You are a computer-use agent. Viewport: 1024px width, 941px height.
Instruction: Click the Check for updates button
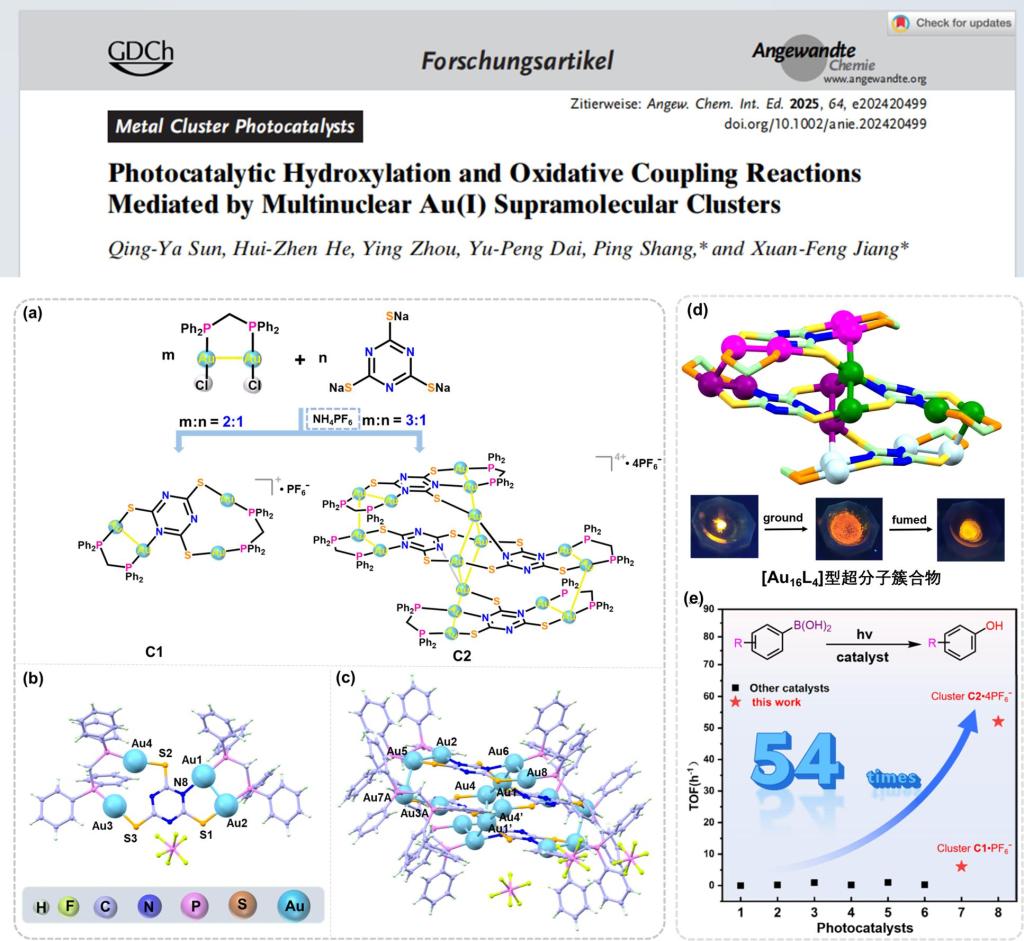[954, 23]
